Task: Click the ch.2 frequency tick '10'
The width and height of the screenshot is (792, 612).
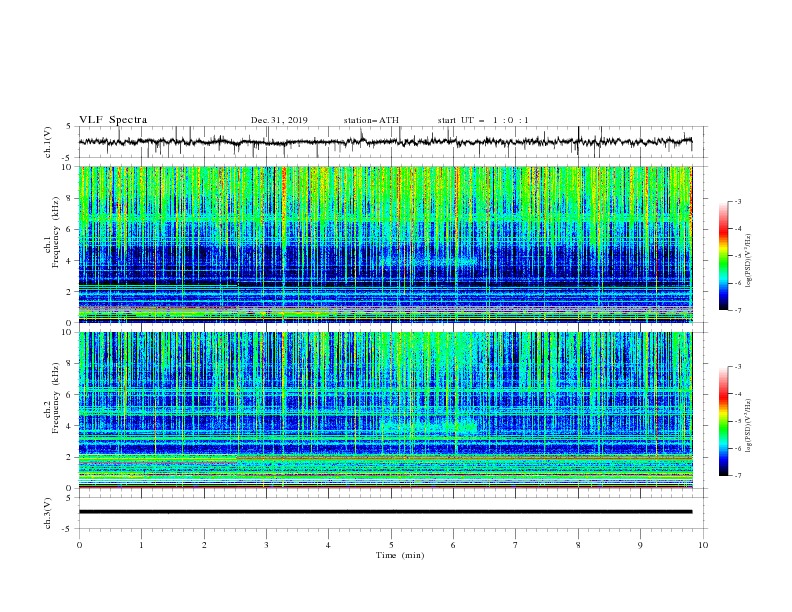Action: [x=69, y=332]
